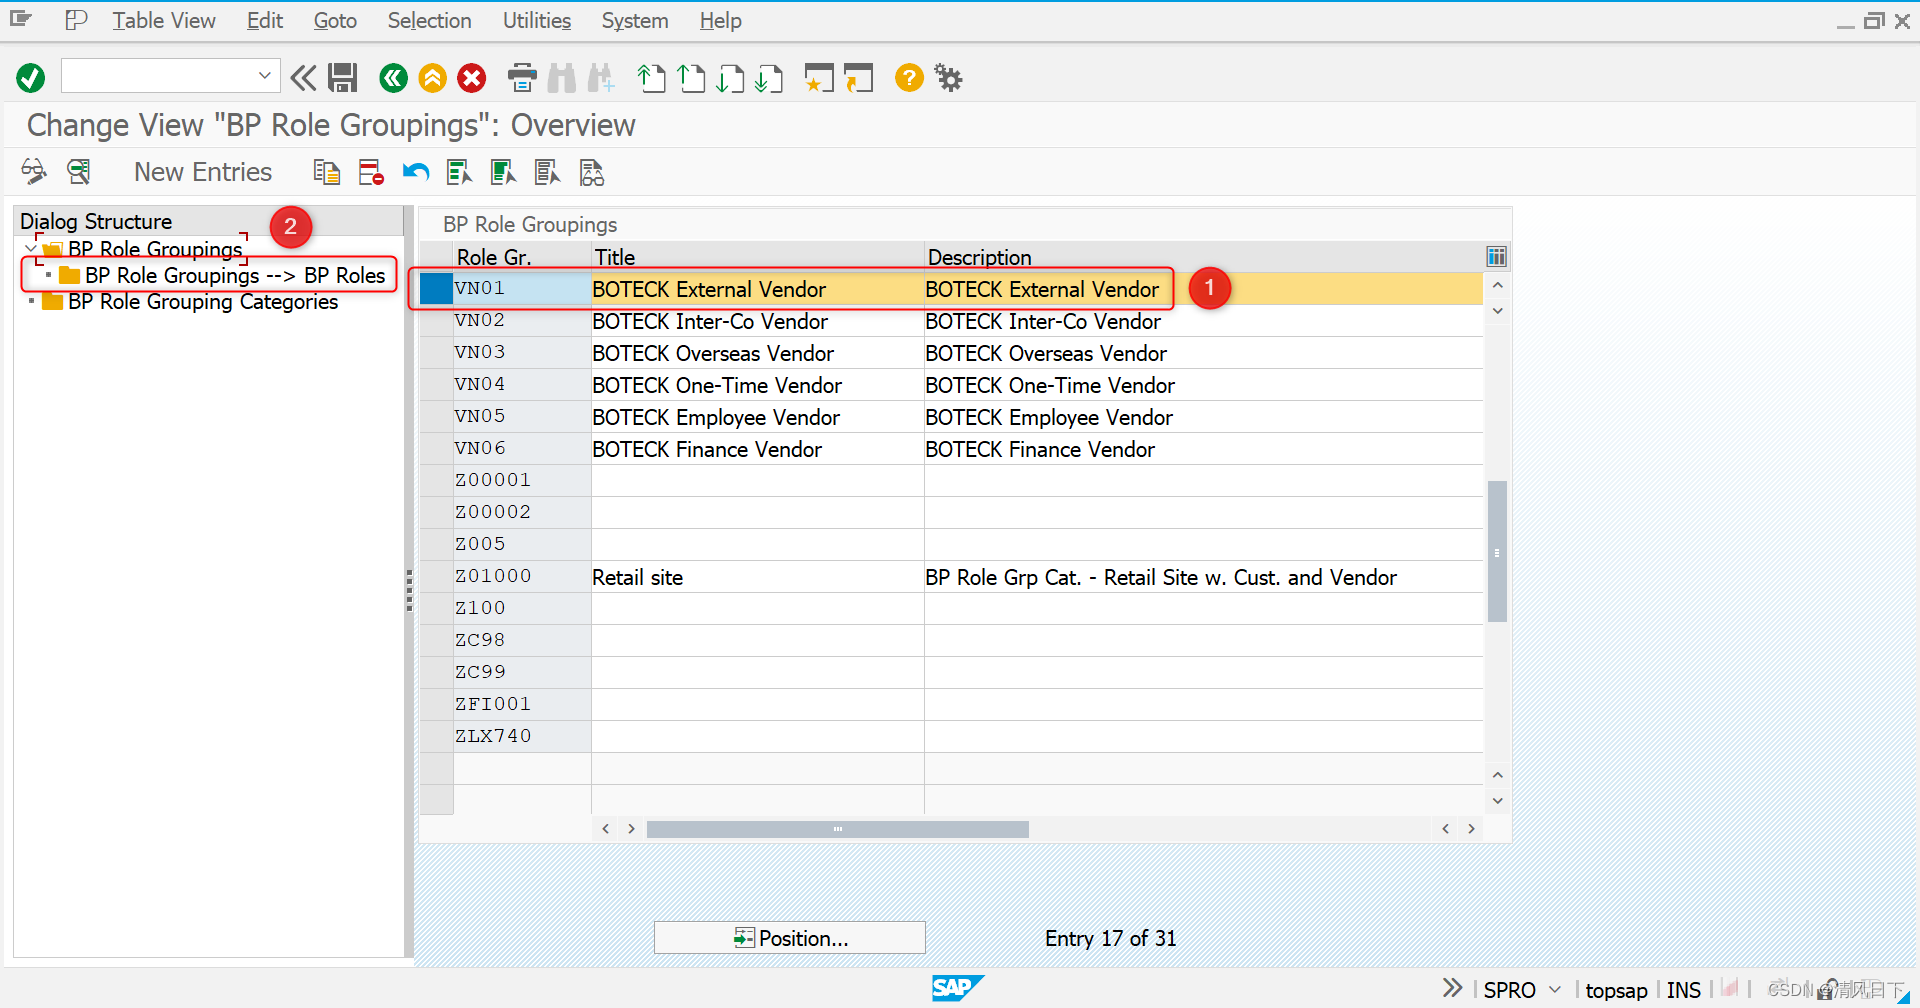Click the Select Block icon
This screenshot has height=1008, width=1920.
[x=503, y=172]
